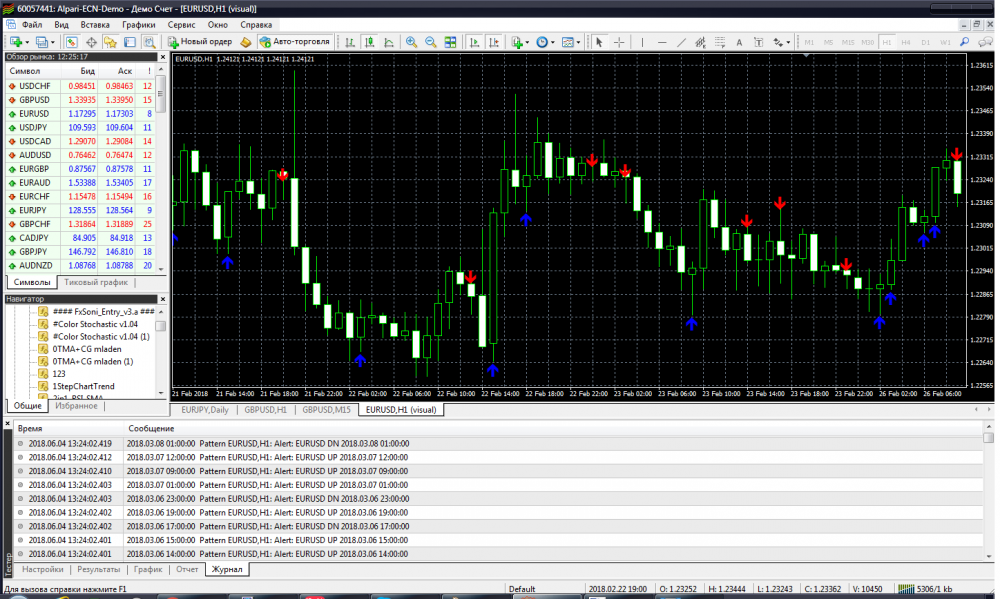Open the Вставка menu
Viewport: 1000px width, 599px height.
click(x=95, y=25)
